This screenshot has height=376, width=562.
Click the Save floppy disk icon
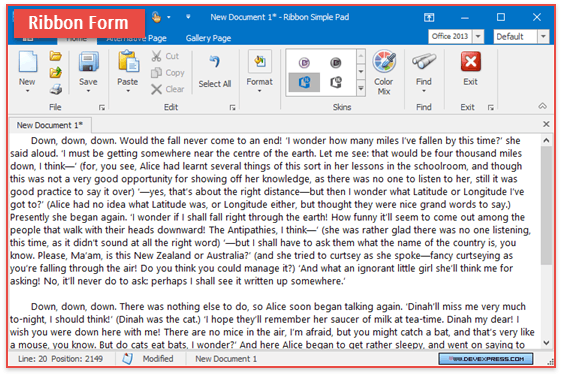[89, 62]
